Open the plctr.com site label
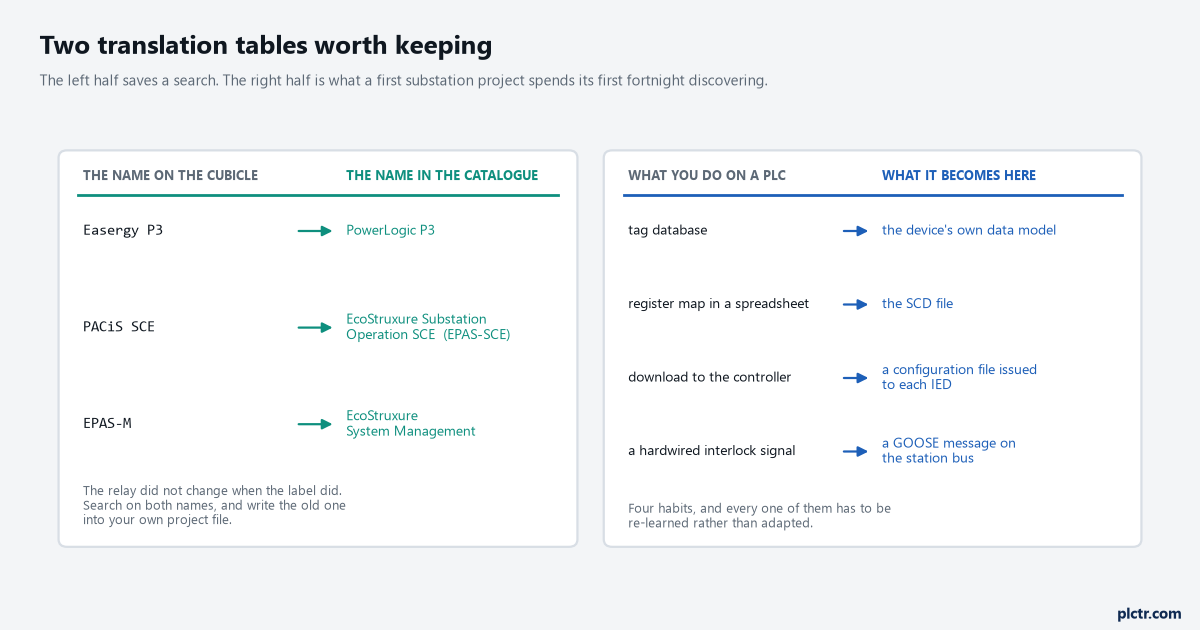 pos(1149,614)
